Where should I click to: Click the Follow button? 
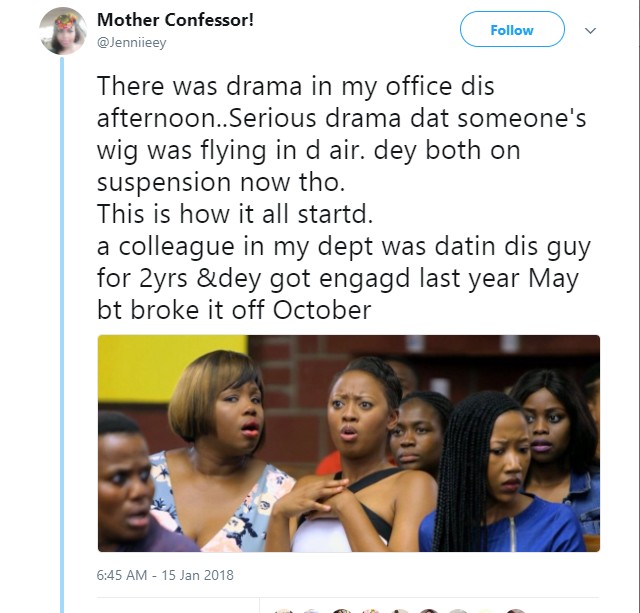point(511,30)
